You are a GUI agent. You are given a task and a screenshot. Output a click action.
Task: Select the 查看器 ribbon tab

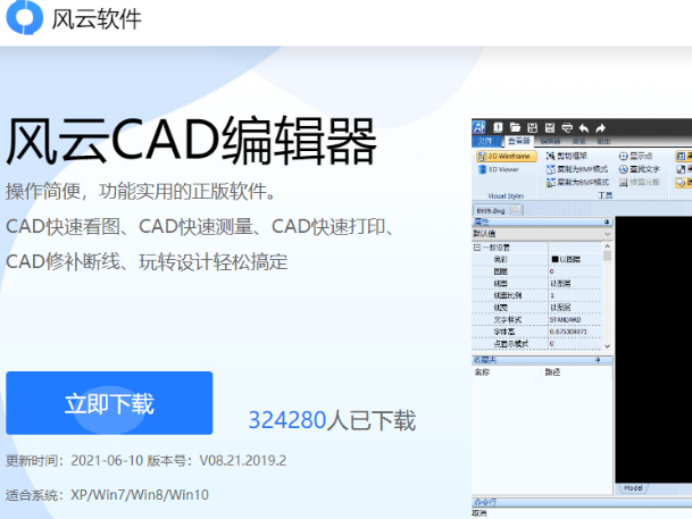pos(519,141)
